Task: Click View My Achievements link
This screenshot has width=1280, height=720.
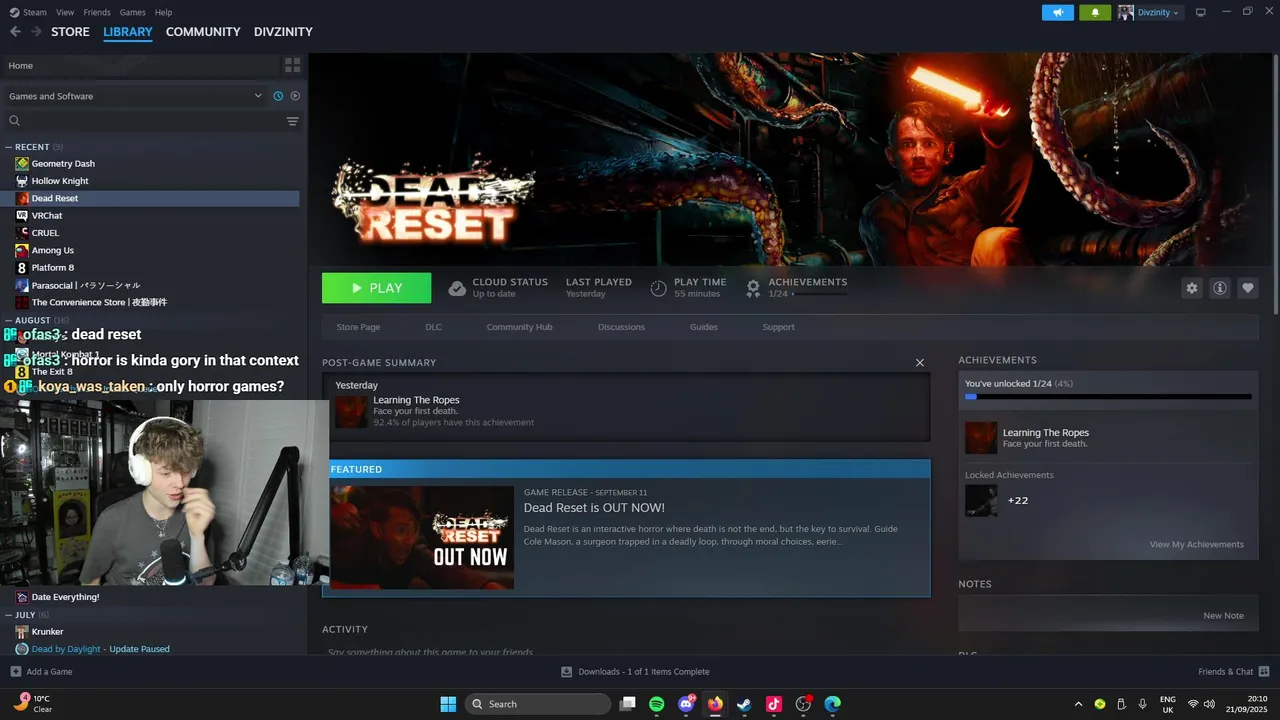Action: pos(1197,545)
